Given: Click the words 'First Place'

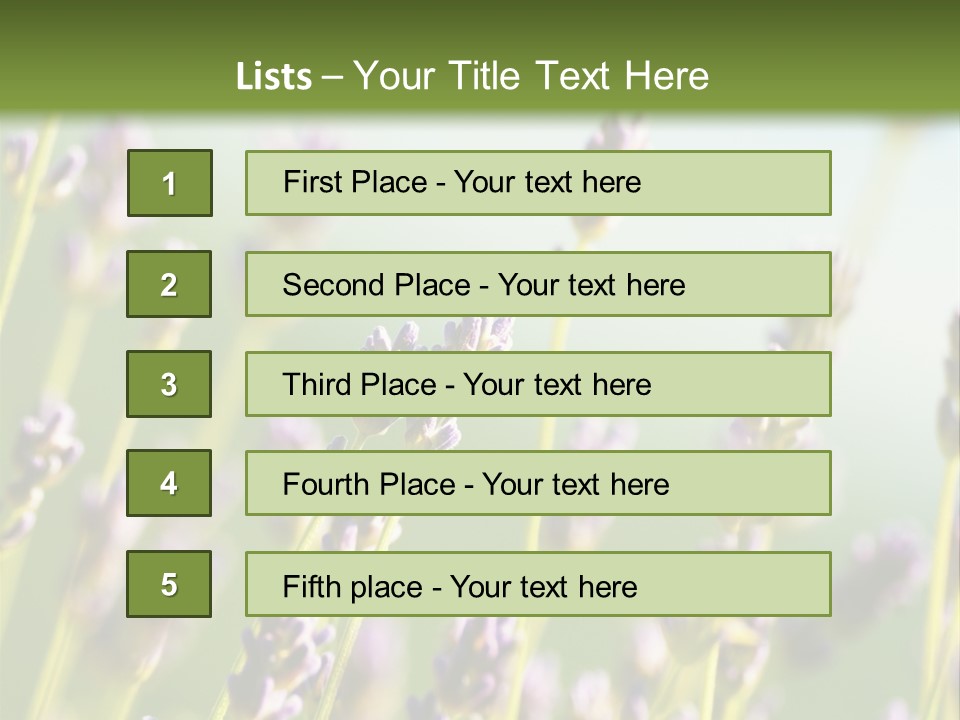Looking at the screenshot, I should pos(355,182).
